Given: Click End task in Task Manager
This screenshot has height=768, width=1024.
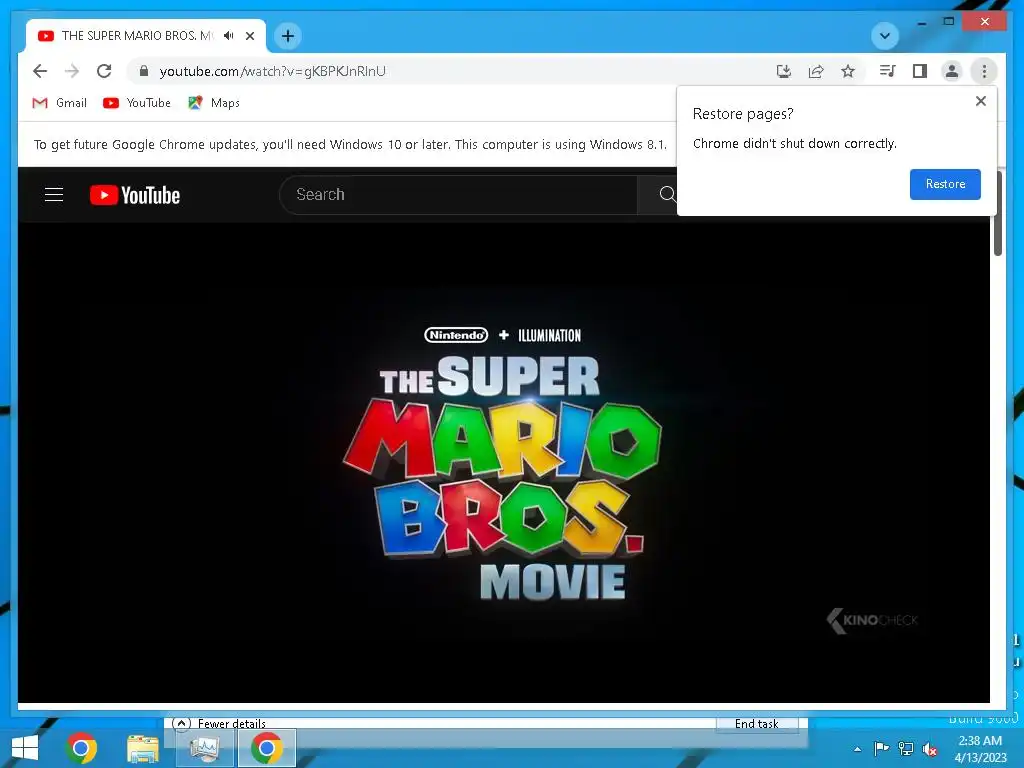Looking at the screenshot, I should [757, 724].
